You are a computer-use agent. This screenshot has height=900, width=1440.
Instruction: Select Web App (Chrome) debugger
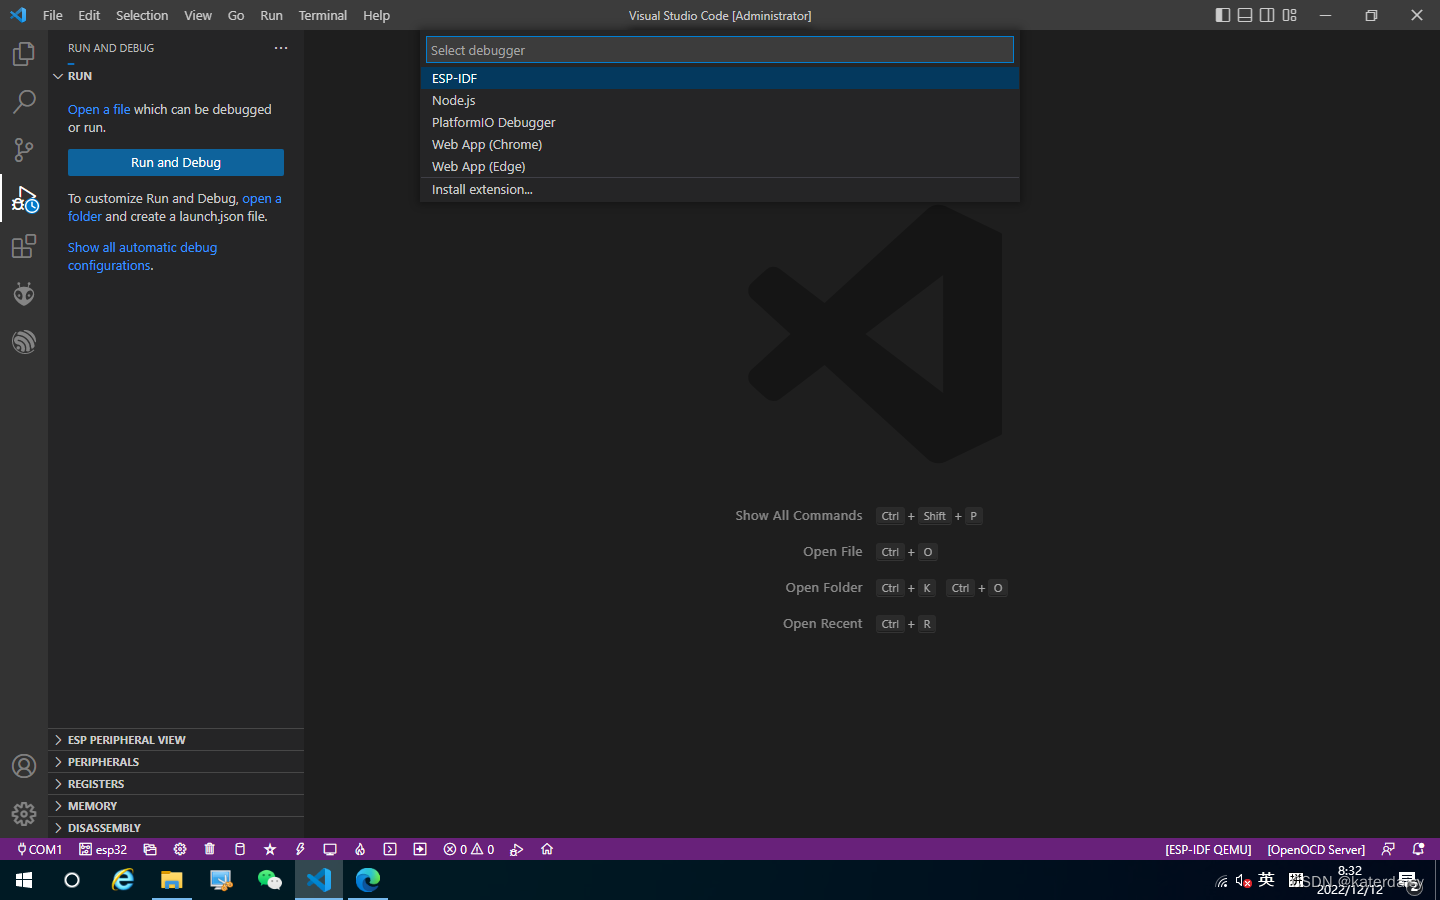pyautogui.click(x=720, y=144)
